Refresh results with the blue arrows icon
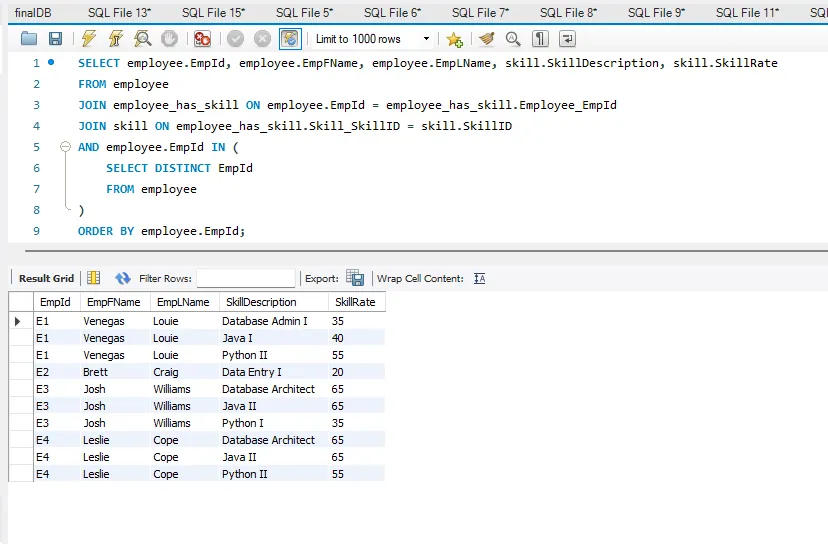The height and width of the screenshot is (544, 828). (123, 278)
